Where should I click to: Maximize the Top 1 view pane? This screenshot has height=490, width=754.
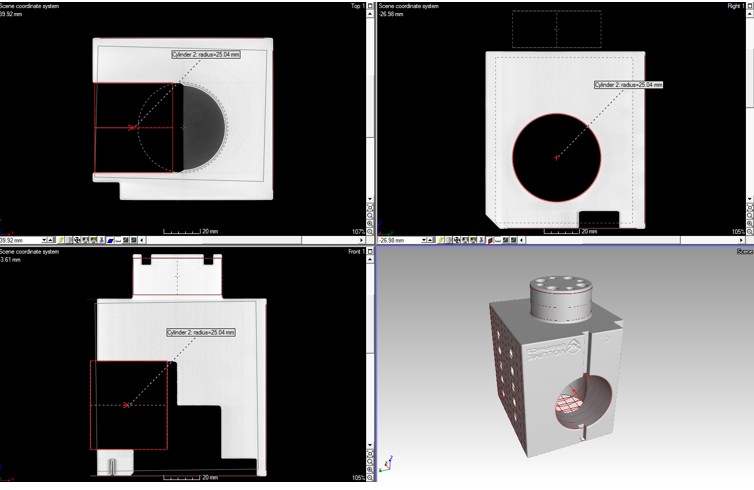370,6
